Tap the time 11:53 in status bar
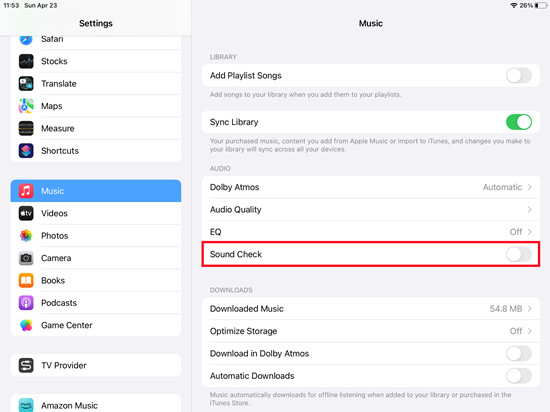Screen dimensions: 550x412 coord(11,5)
